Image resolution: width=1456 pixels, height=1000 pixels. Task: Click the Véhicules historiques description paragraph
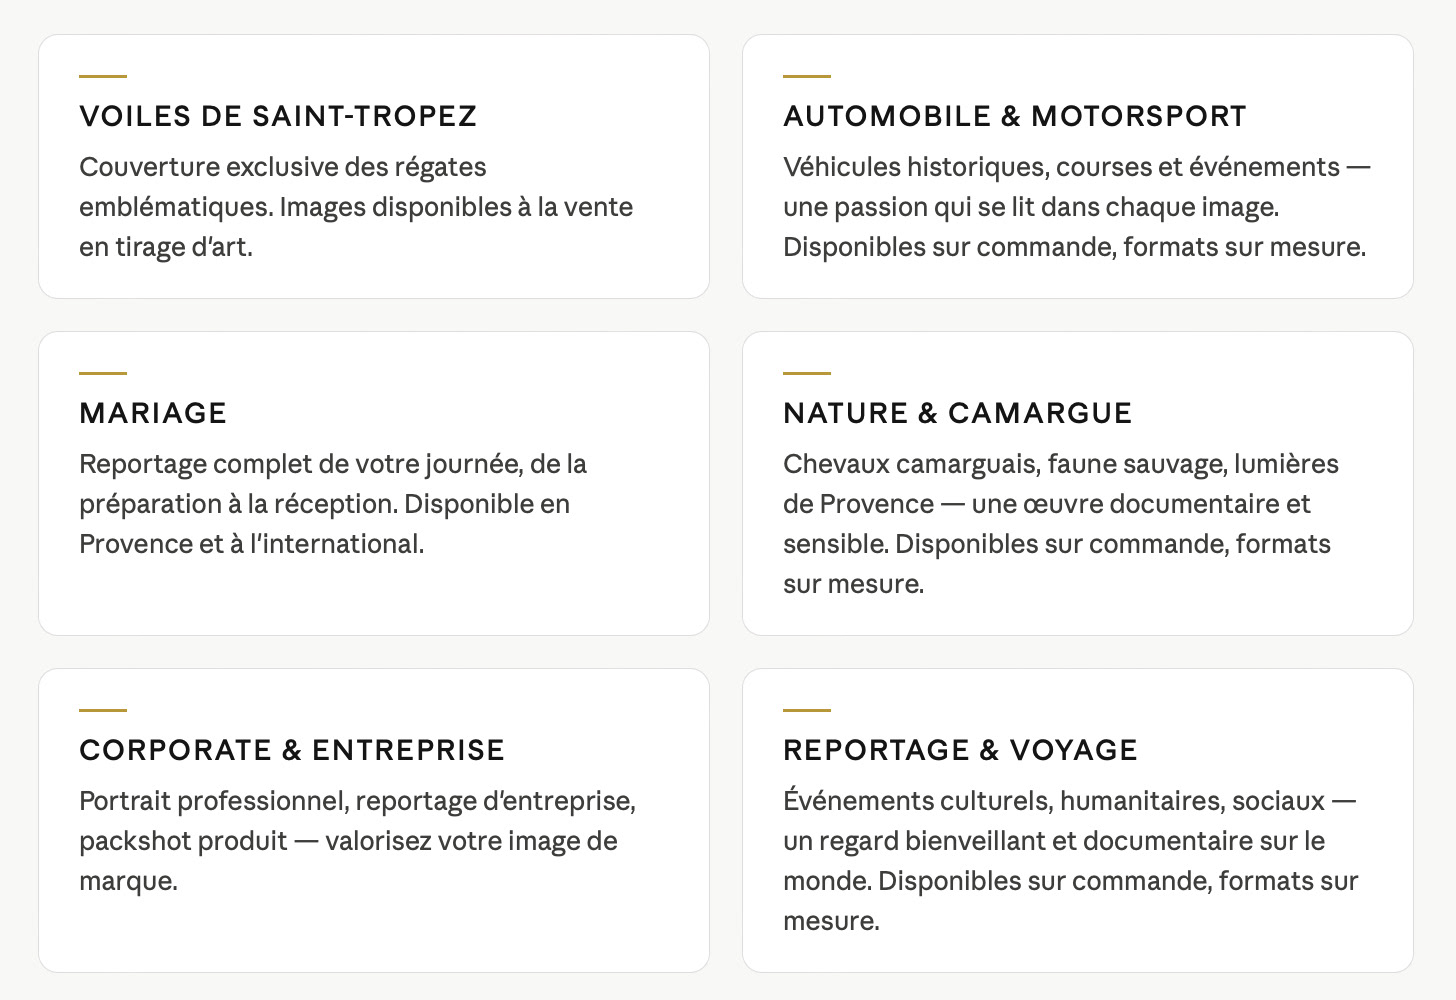[1076, 207]
